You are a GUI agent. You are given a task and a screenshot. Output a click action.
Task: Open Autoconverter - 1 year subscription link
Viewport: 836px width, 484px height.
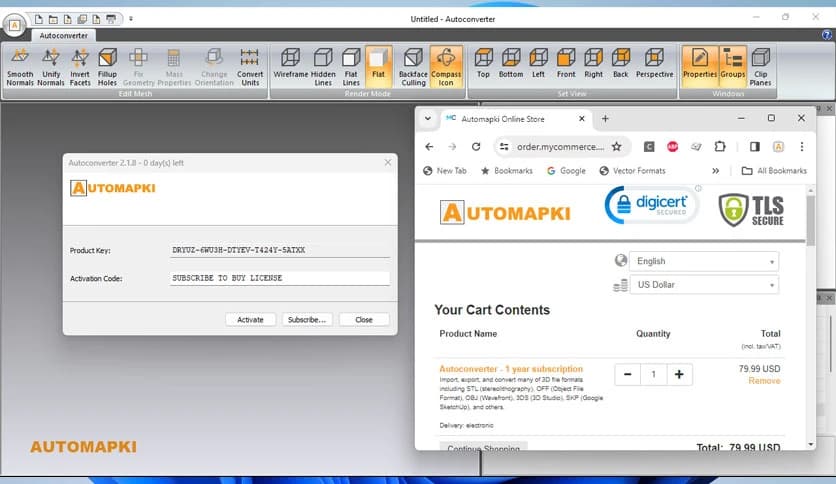click(511, 369)
